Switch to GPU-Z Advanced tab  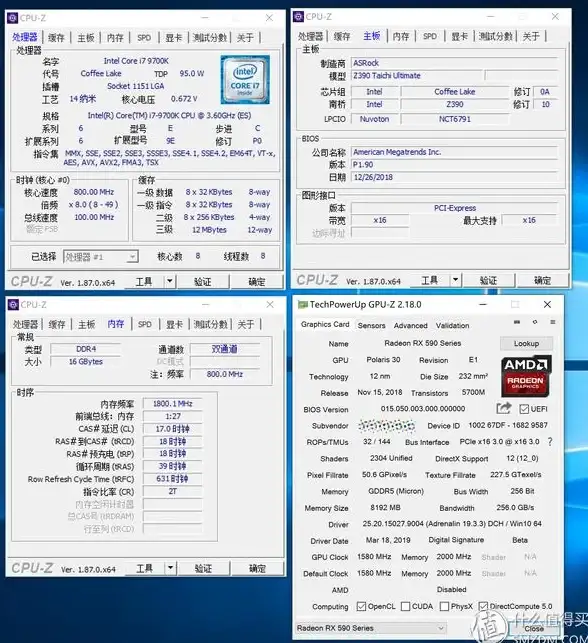point(410,326)
